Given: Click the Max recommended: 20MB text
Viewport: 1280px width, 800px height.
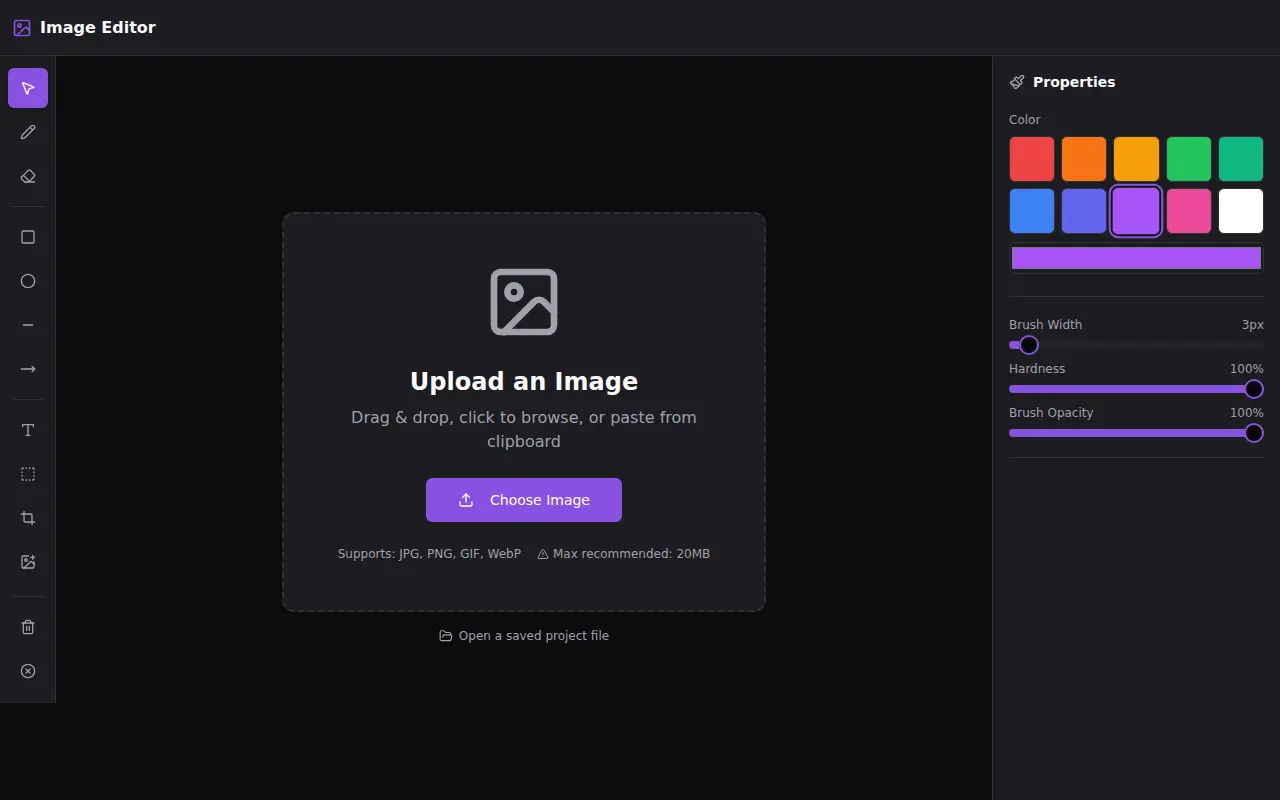Looking at the screenshot, I should pos(631,554).
